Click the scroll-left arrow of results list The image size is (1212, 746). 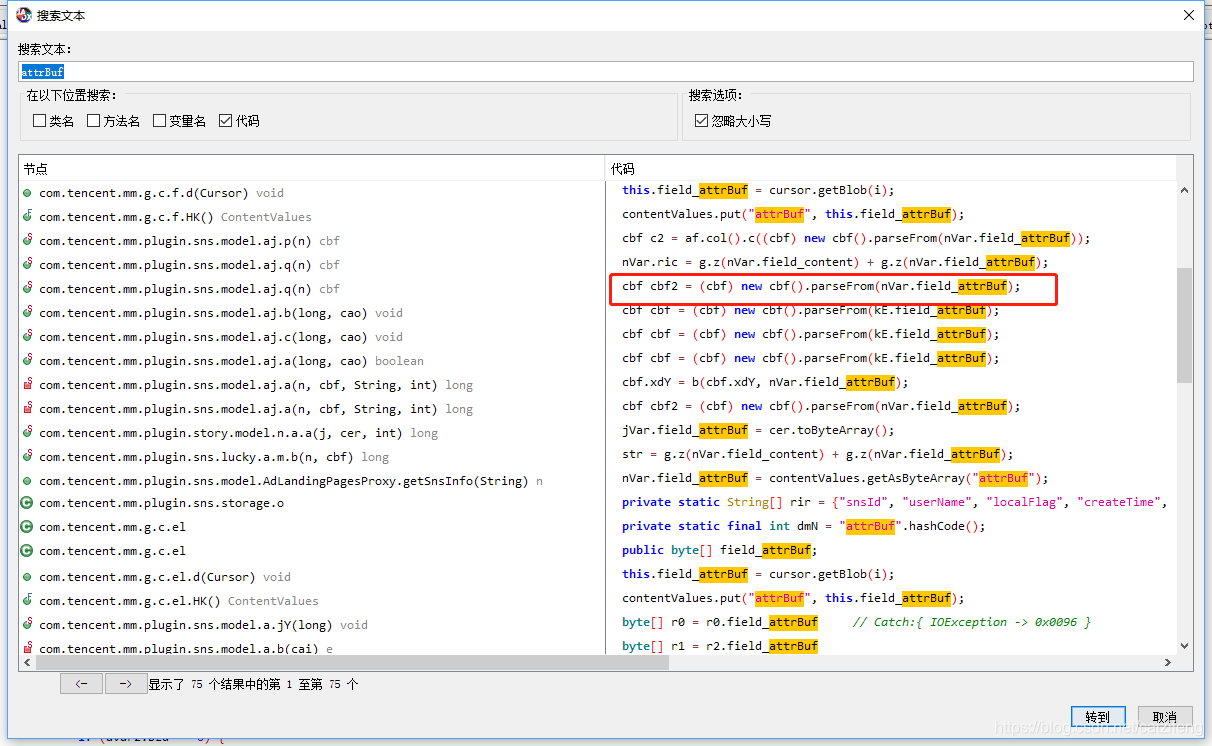point(27,663)
